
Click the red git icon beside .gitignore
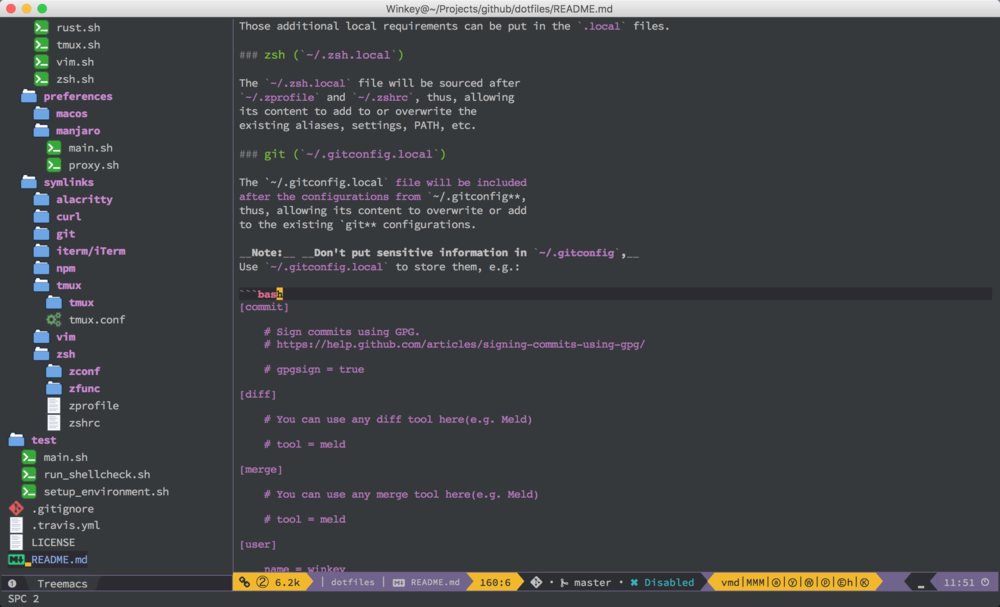[x=17, y=509]
